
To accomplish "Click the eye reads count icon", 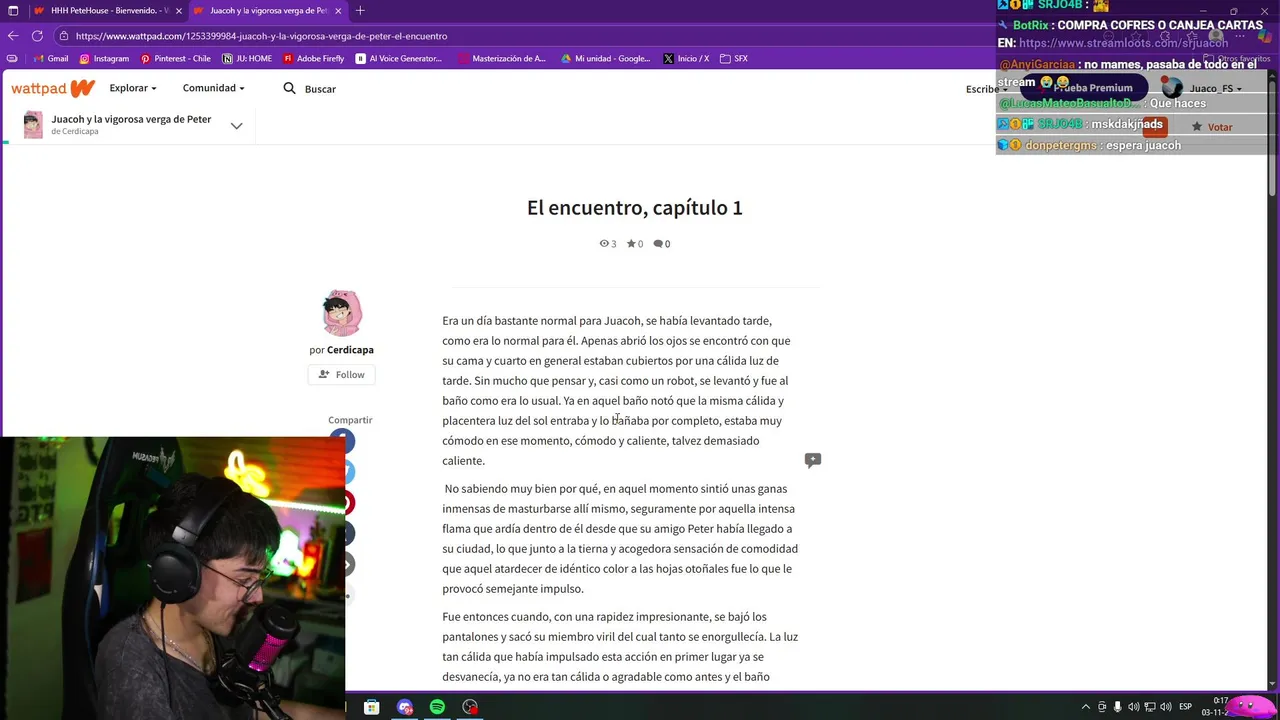I will coord(604,243).
